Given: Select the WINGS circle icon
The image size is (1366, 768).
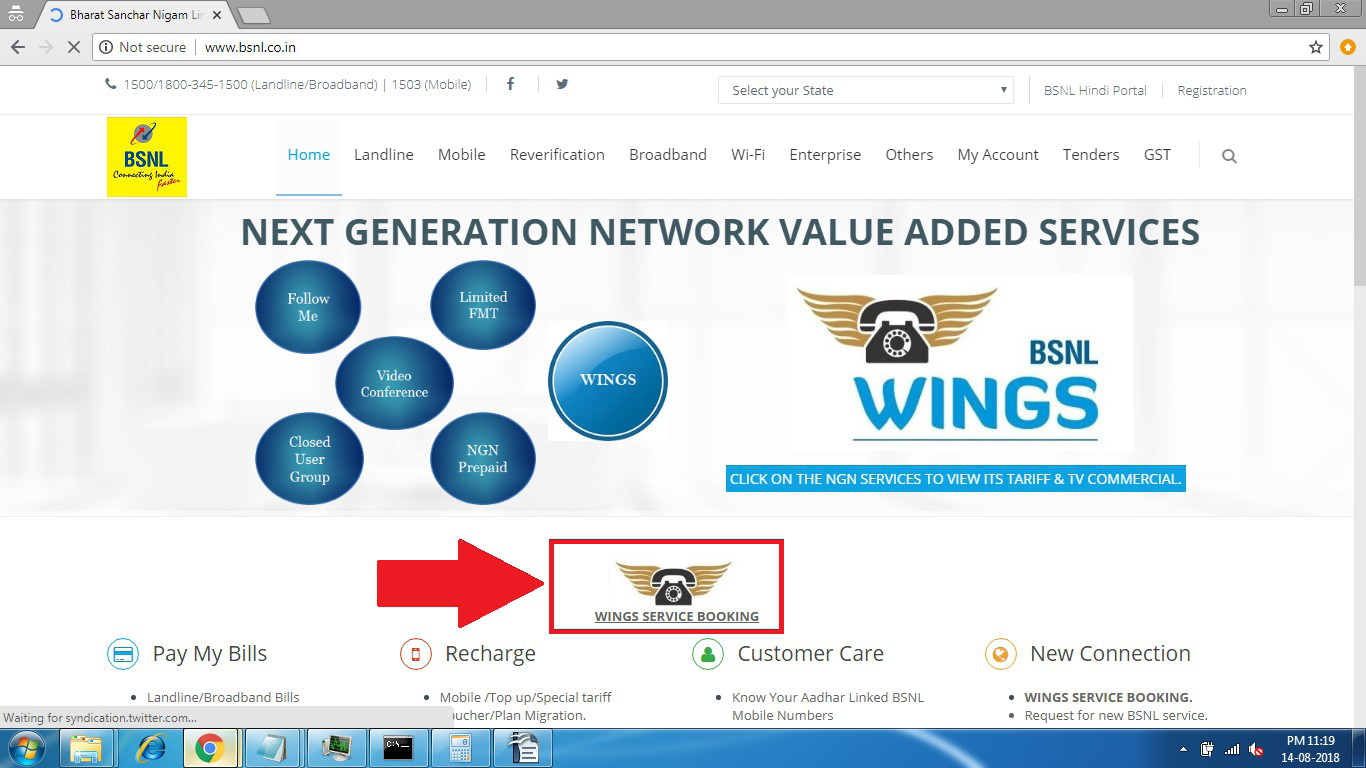Looking at the screenshot, I should (x=607, y=380).
